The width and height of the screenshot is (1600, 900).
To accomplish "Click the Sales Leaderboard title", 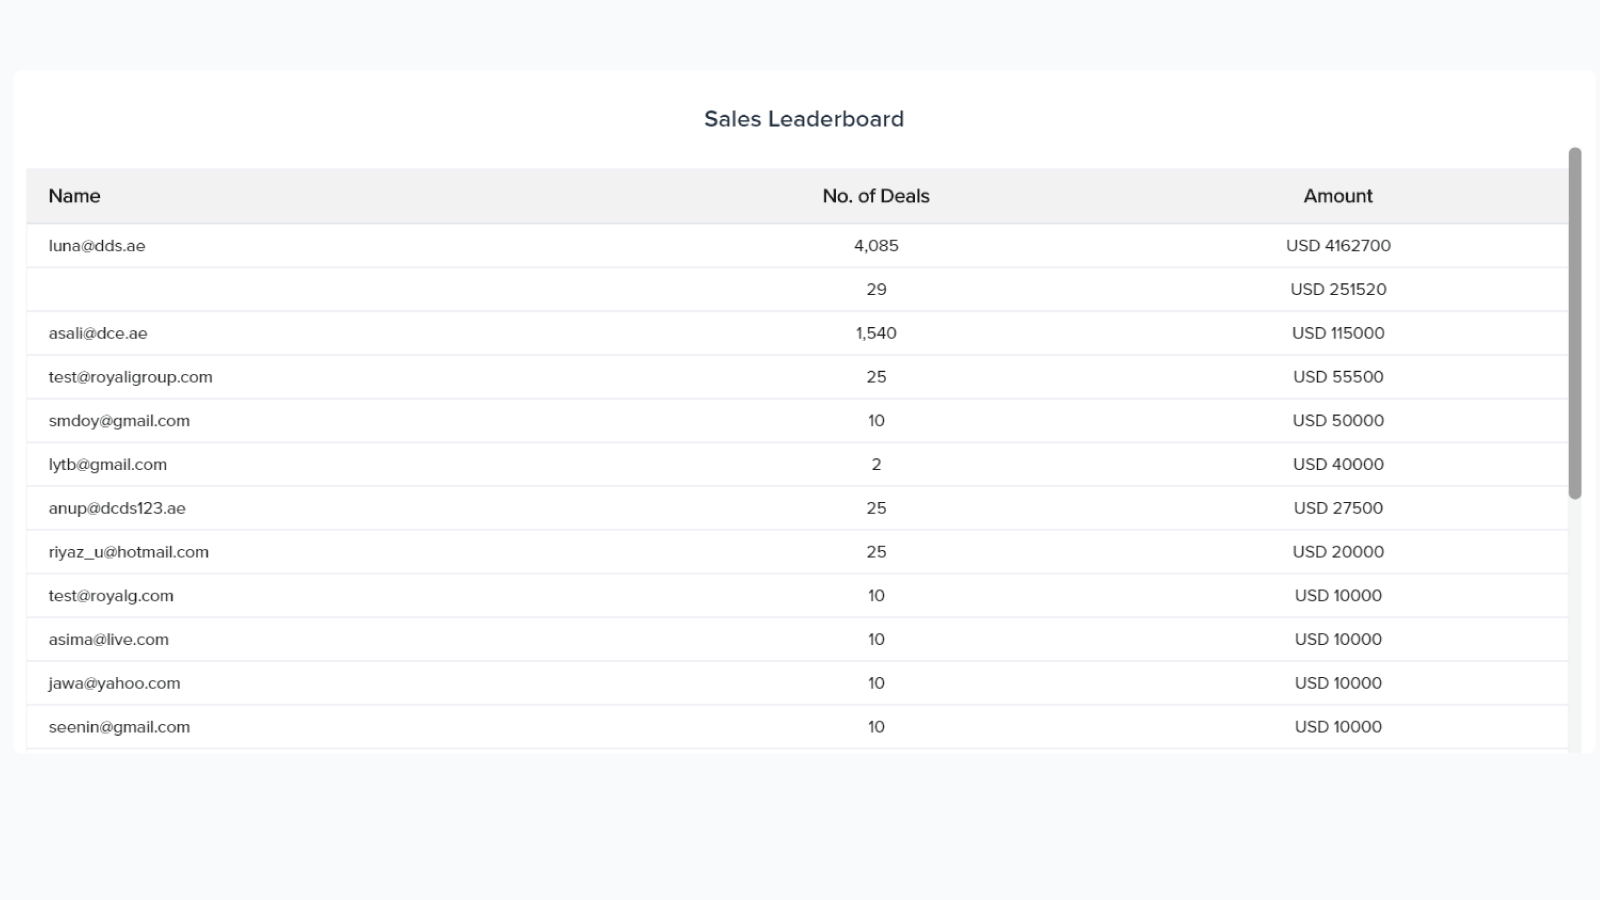I will [x=803, y=119].
